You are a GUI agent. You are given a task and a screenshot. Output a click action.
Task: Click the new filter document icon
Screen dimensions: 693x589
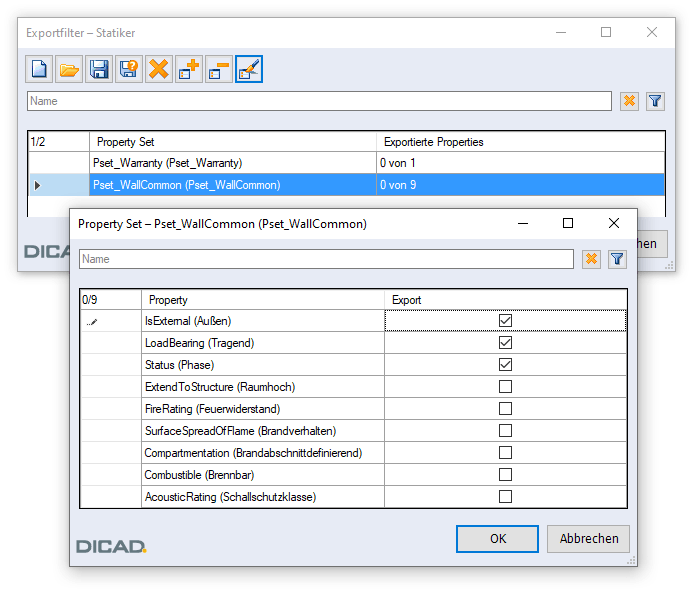(x=40, y=69)
